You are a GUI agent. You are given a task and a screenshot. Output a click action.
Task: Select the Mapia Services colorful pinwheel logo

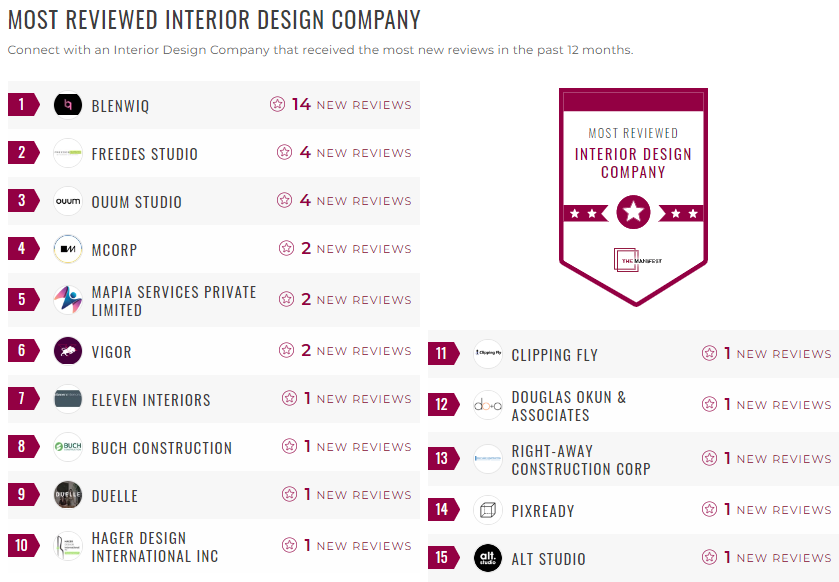pos(68,299)
